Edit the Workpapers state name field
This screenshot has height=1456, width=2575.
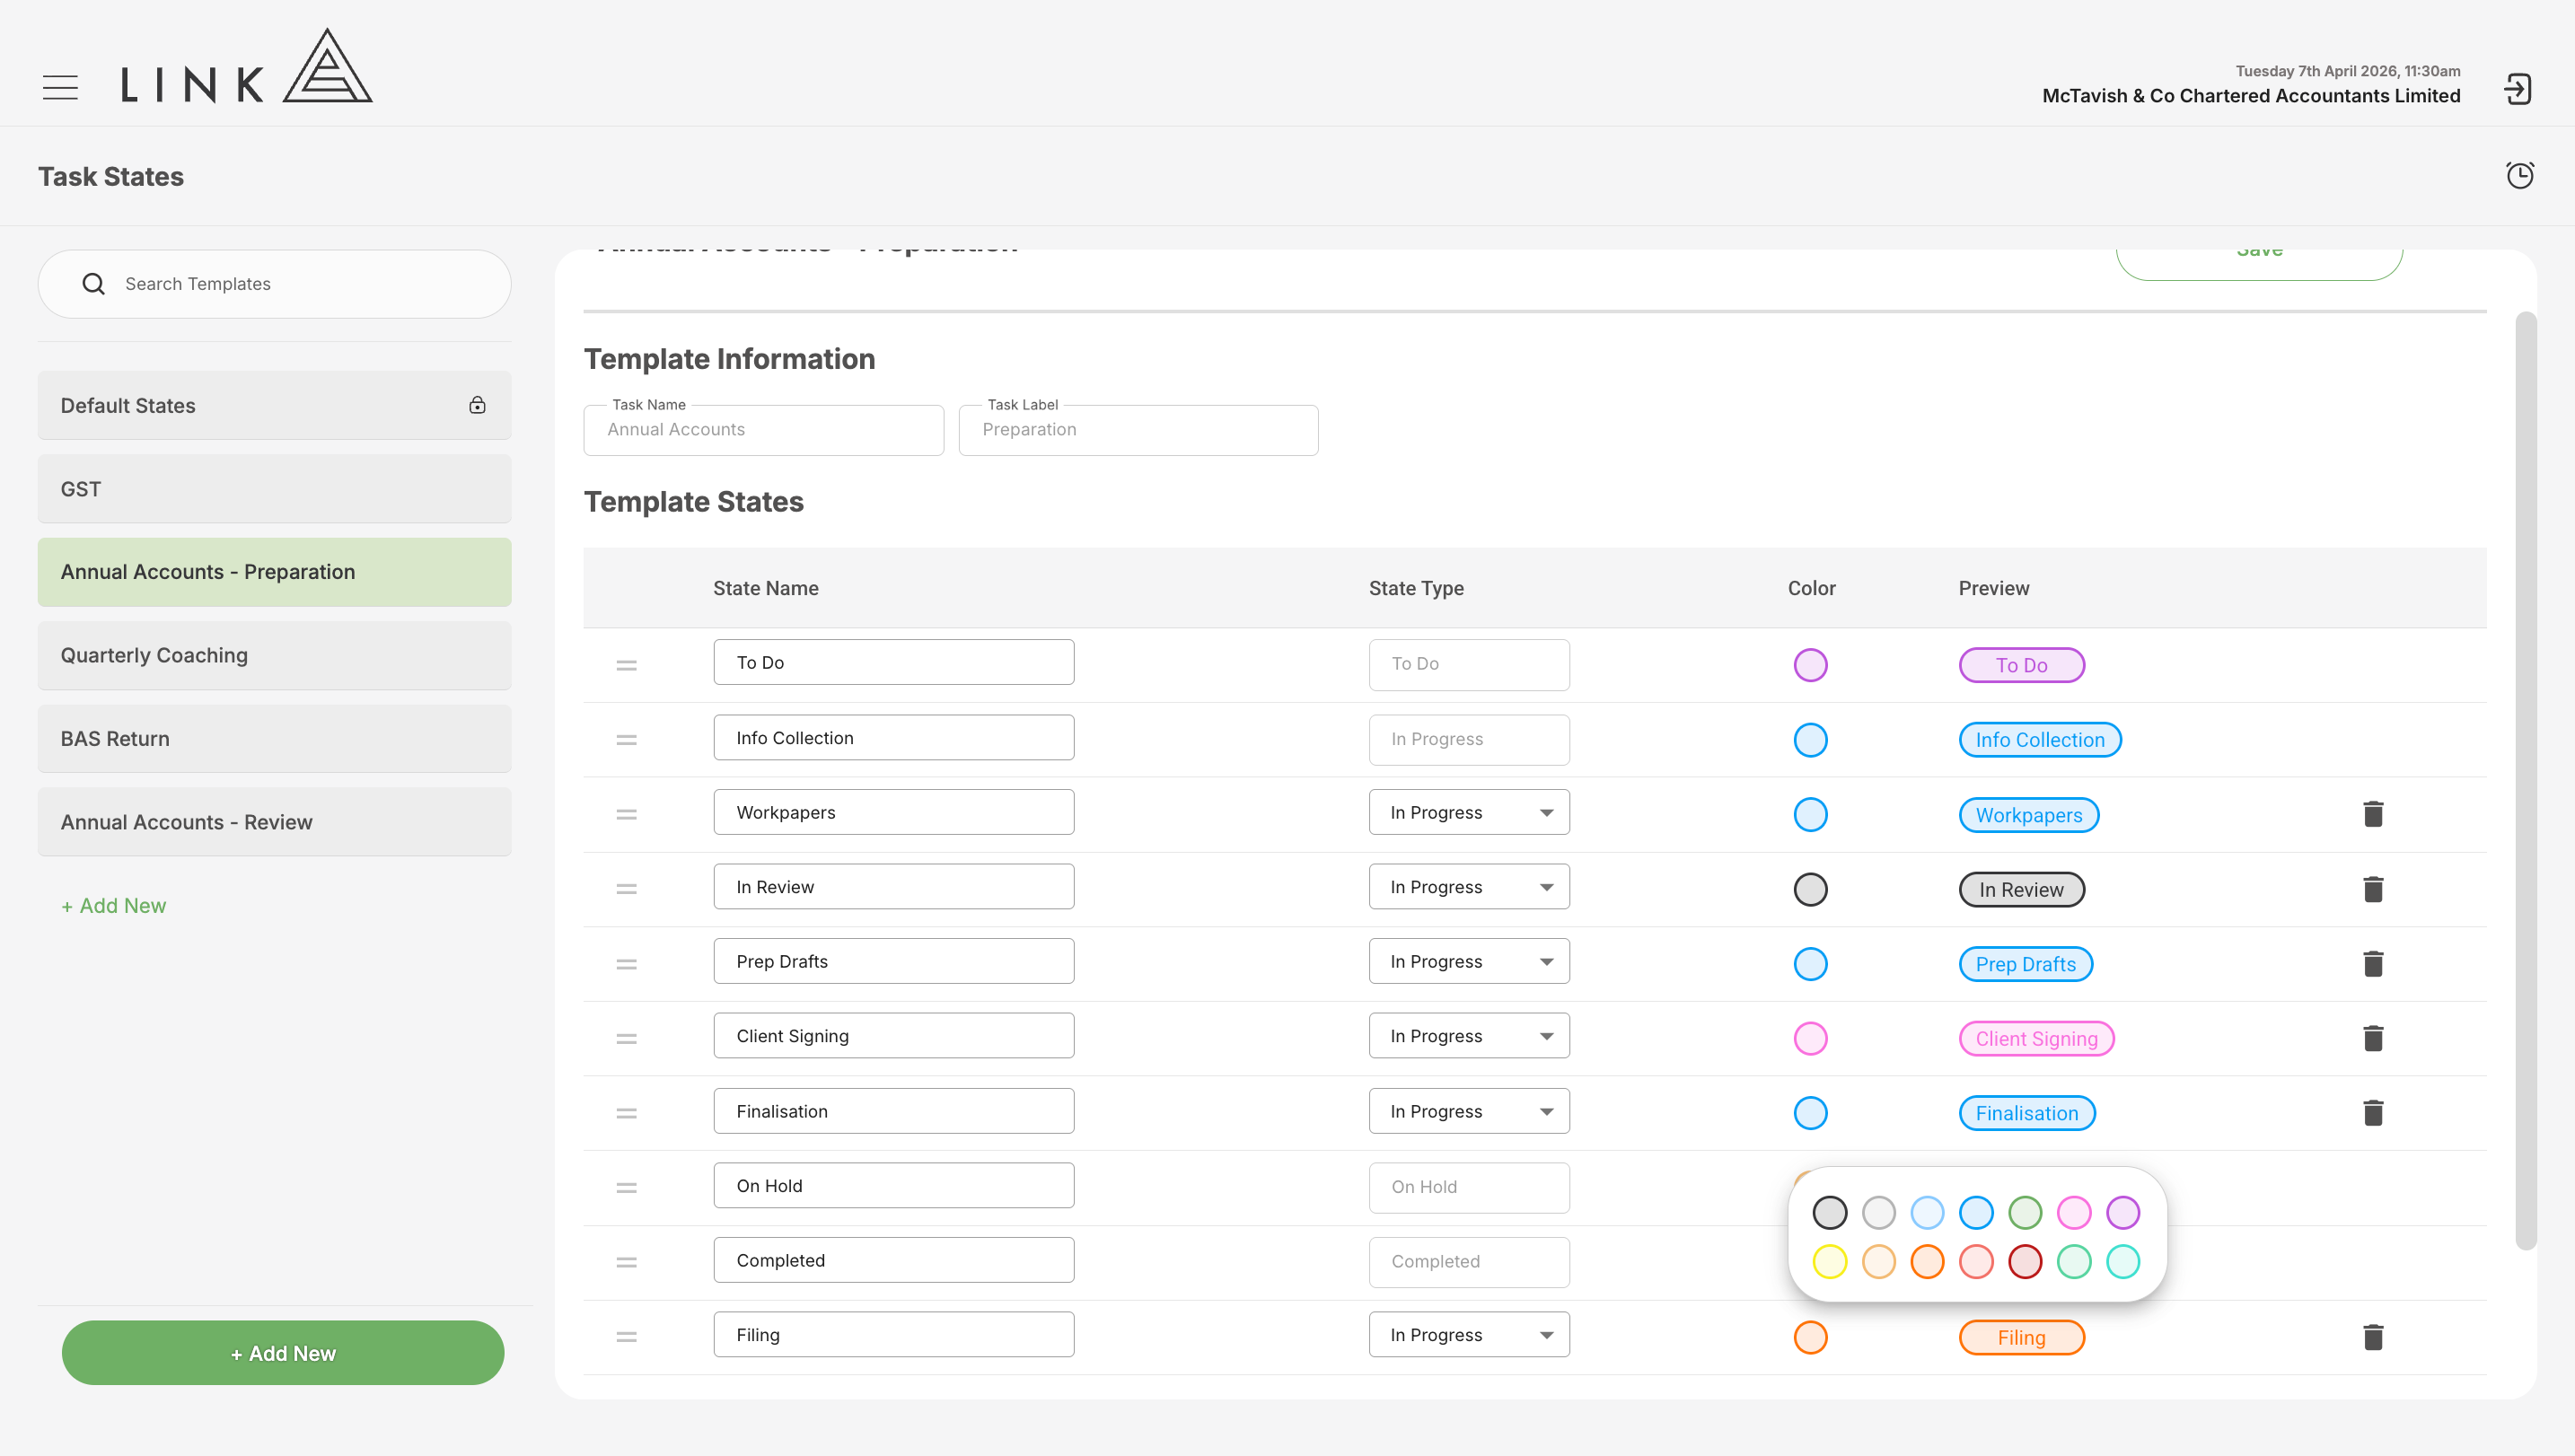[893, 812]
